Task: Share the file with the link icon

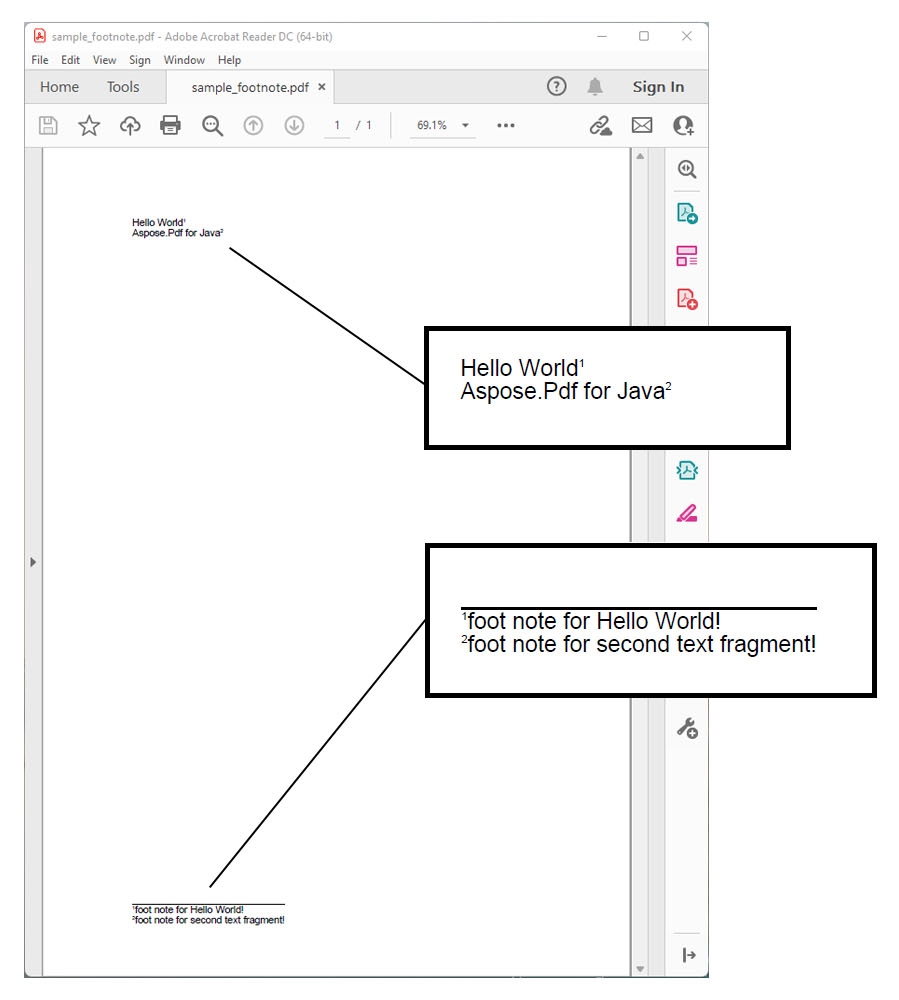Action: tap(598, 125)
